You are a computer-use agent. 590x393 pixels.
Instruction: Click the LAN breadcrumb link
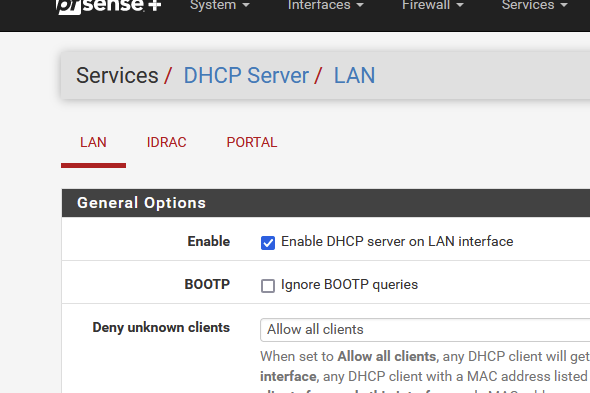354,75
